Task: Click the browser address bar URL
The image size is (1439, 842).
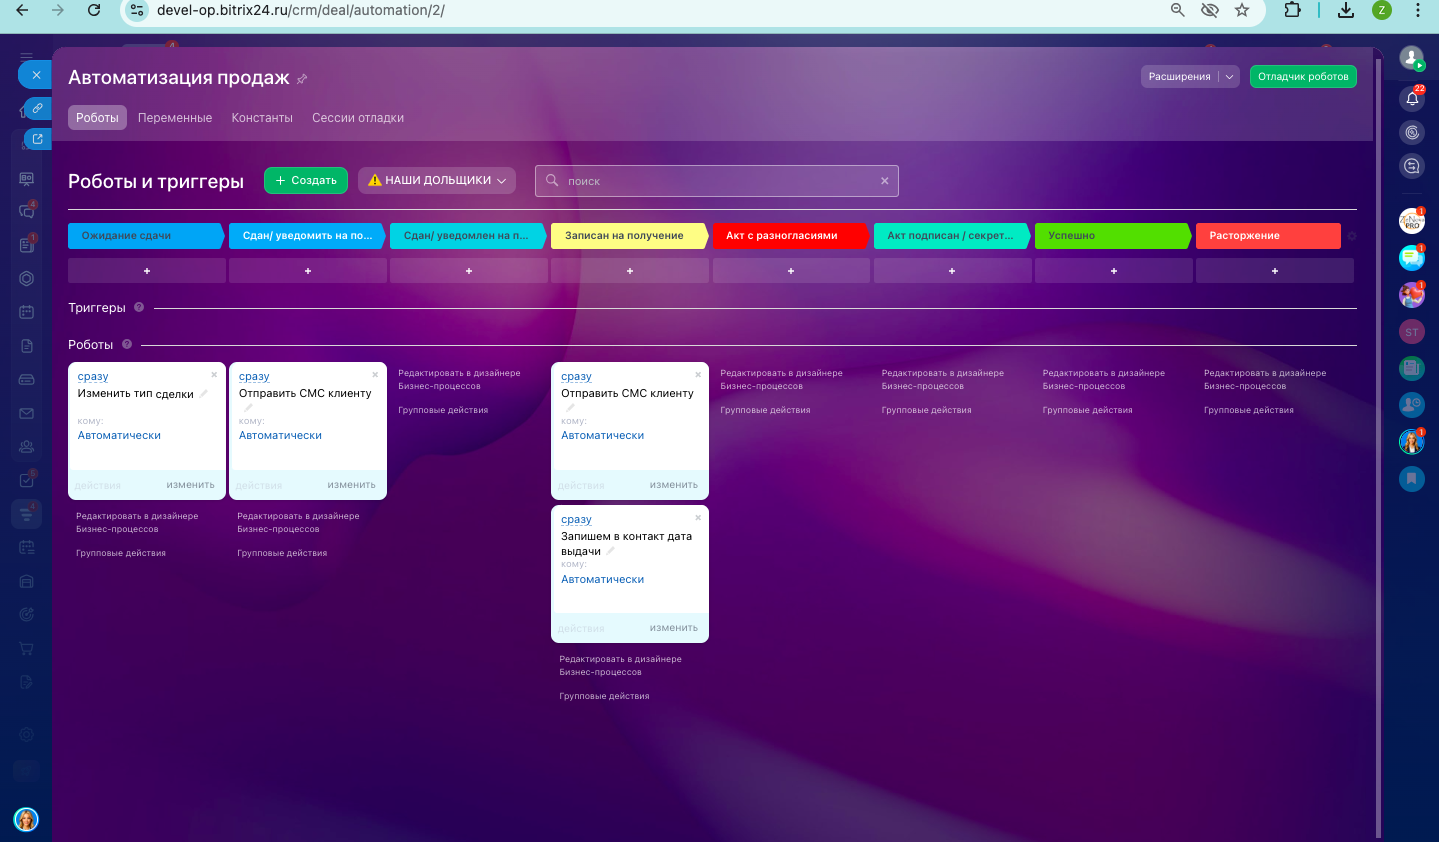Action: click(301, 10)
